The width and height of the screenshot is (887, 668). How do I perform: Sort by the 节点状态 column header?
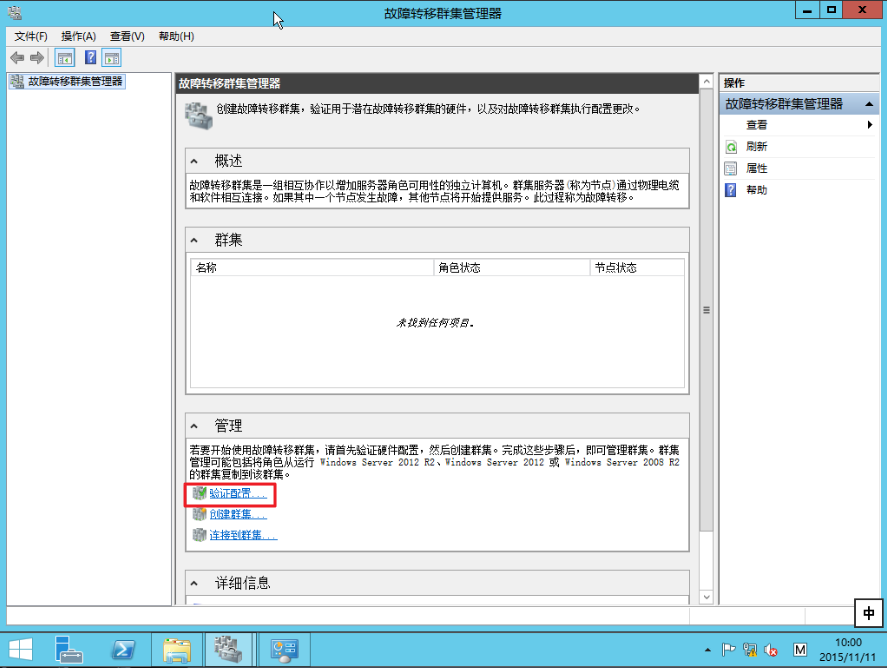(638, 268)
